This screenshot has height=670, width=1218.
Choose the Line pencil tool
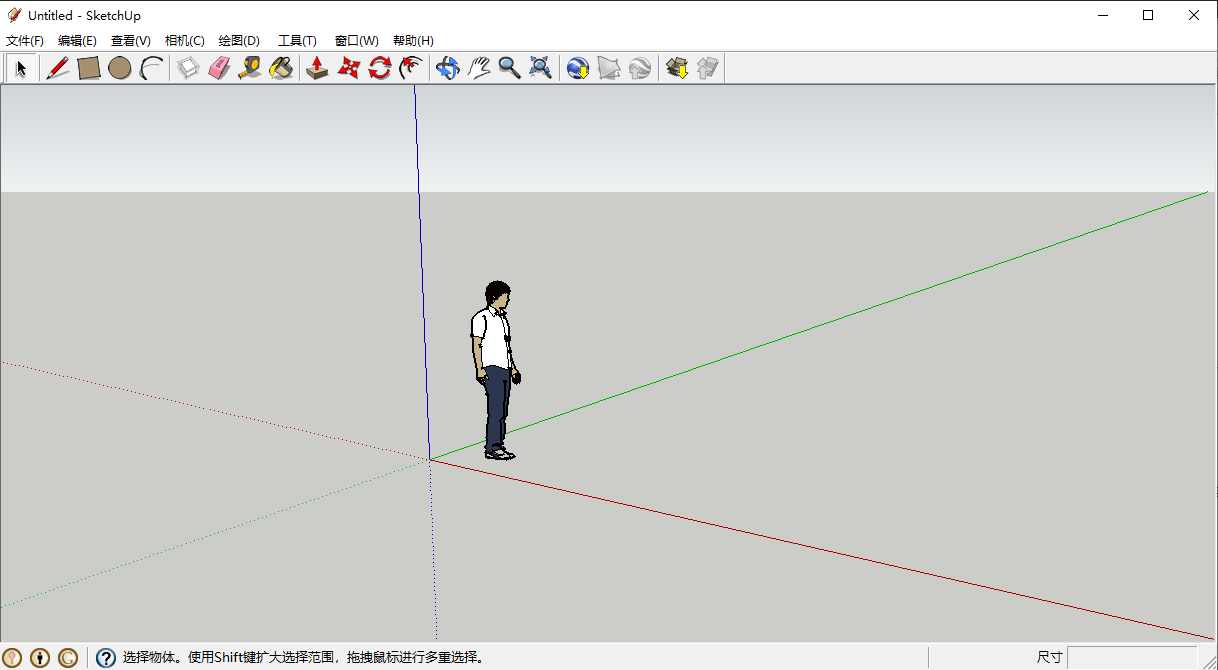58,68
